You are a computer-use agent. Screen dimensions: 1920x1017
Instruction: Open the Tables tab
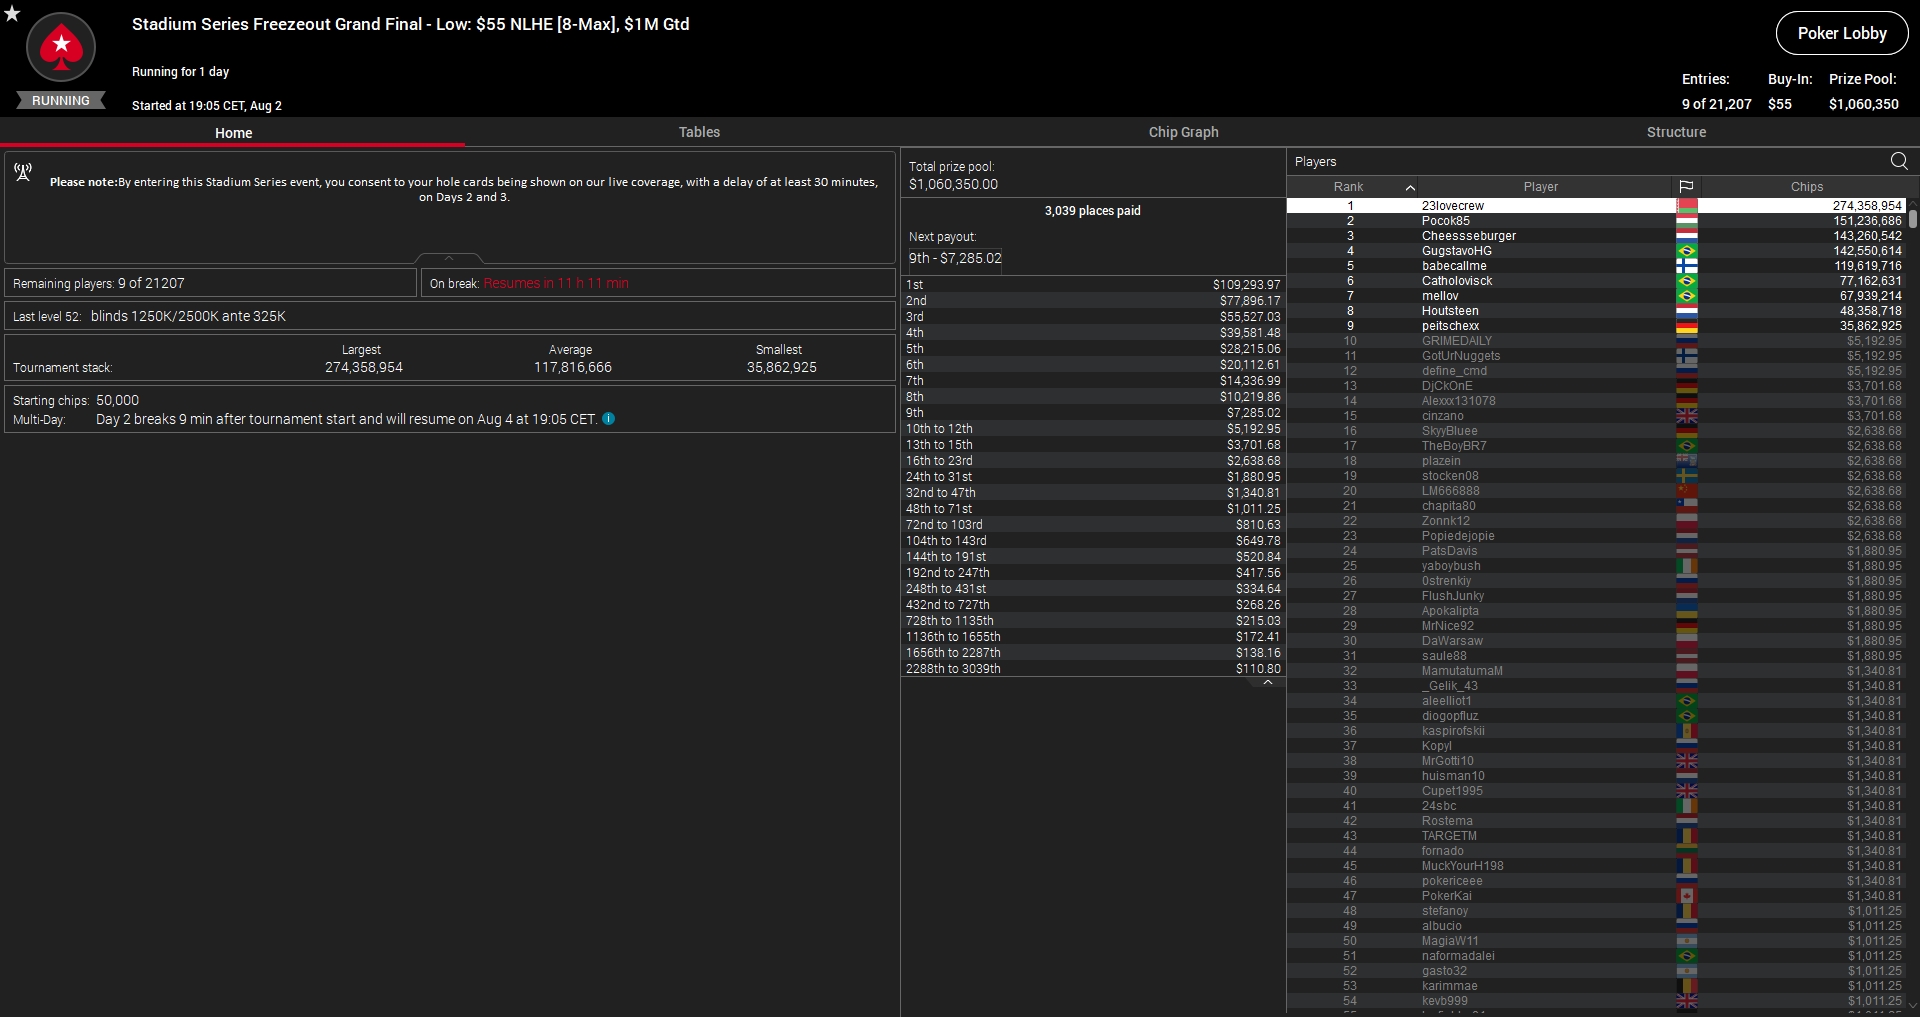point(699,132)
